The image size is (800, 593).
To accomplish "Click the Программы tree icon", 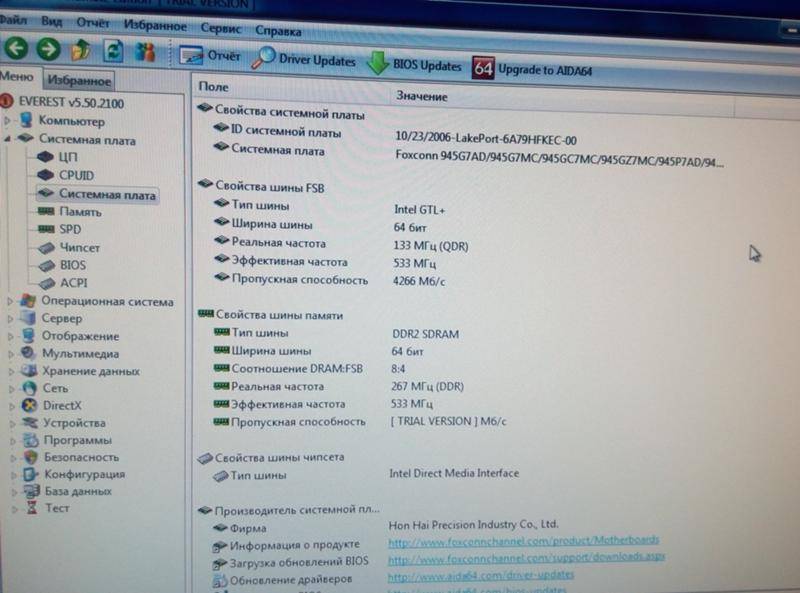I will [31, 440].
